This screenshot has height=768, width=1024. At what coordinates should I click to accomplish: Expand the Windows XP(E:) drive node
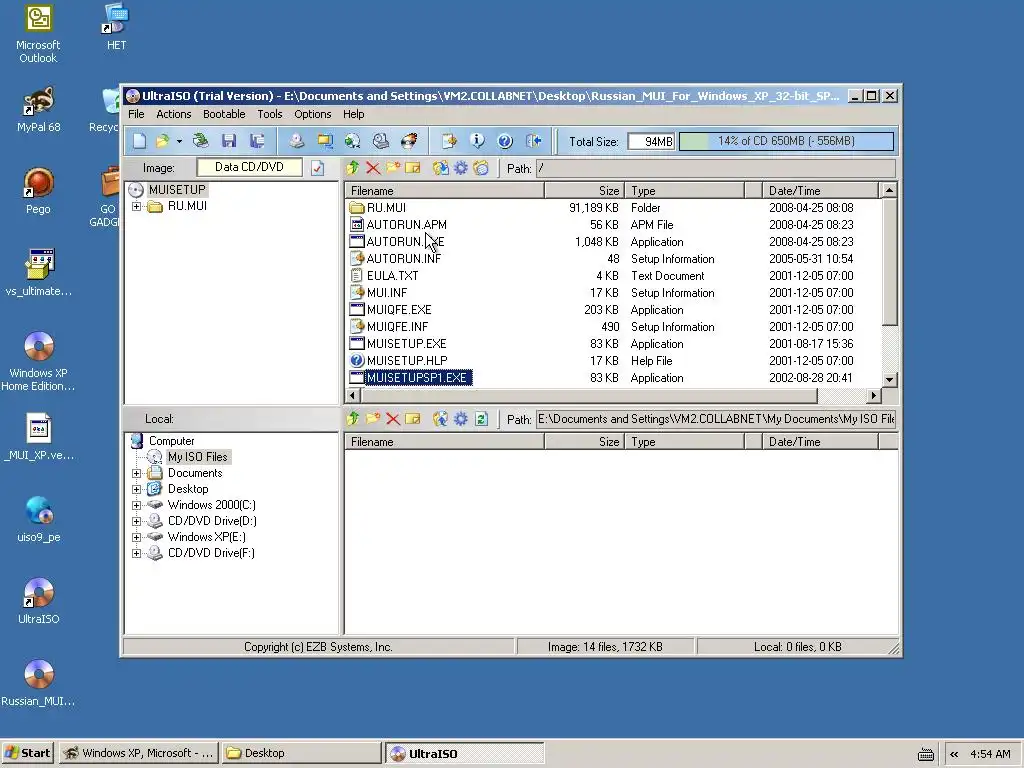point(136,537)
